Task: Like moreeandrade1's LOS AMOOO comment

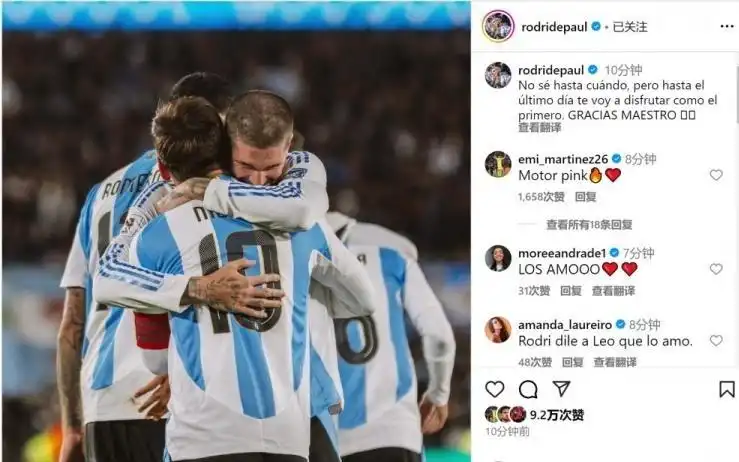Action: click(x=716, y=269)
